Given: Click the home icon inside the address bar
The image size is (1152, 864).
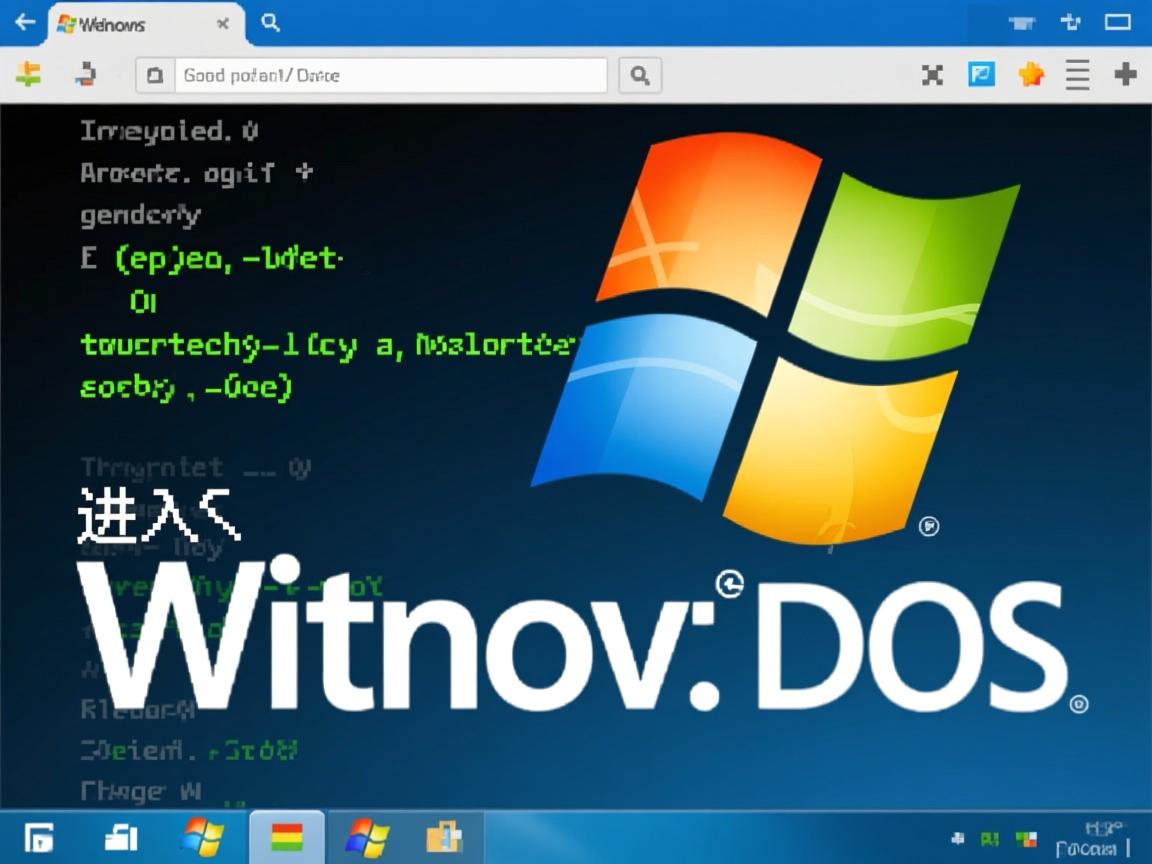Looking at the screenshot, I should point(154,75).
